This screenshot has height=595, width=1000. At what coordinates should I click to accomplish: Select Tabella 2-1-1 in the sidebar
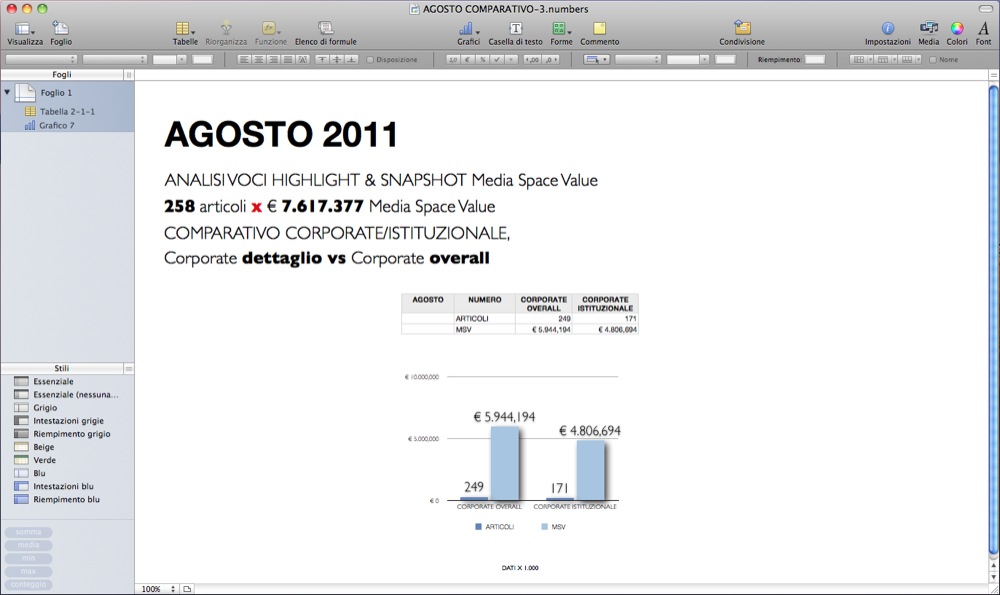click(x=67, y=111)
